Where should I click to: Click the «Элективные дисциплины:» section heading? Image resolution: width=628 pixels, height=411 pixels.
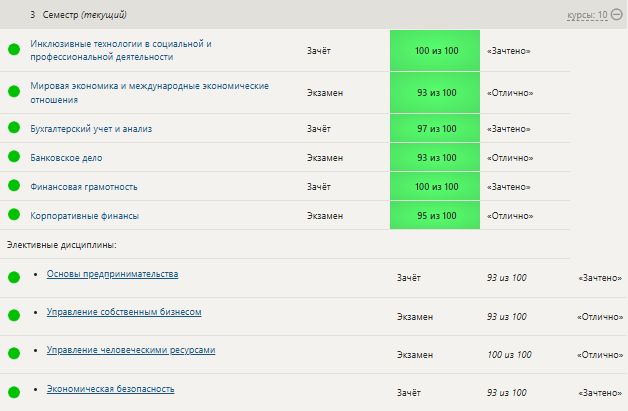pos(62,245)
